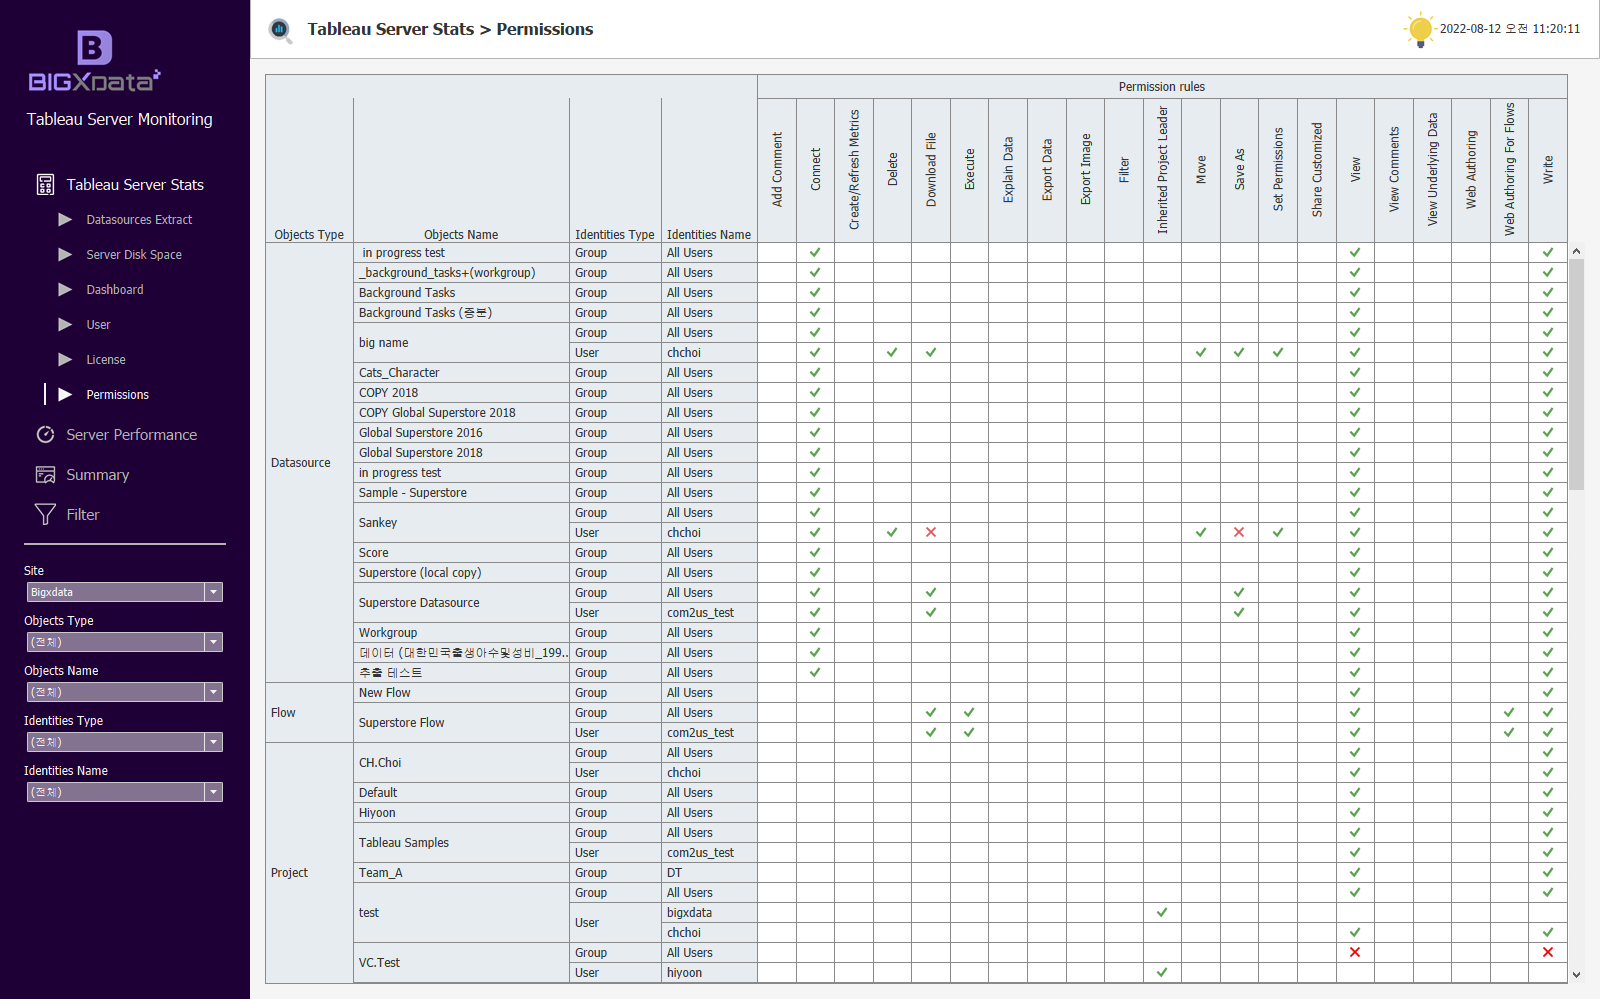Open Tableau Server Stats section
Screen dimensions: 1600x999
pos(135,184)
